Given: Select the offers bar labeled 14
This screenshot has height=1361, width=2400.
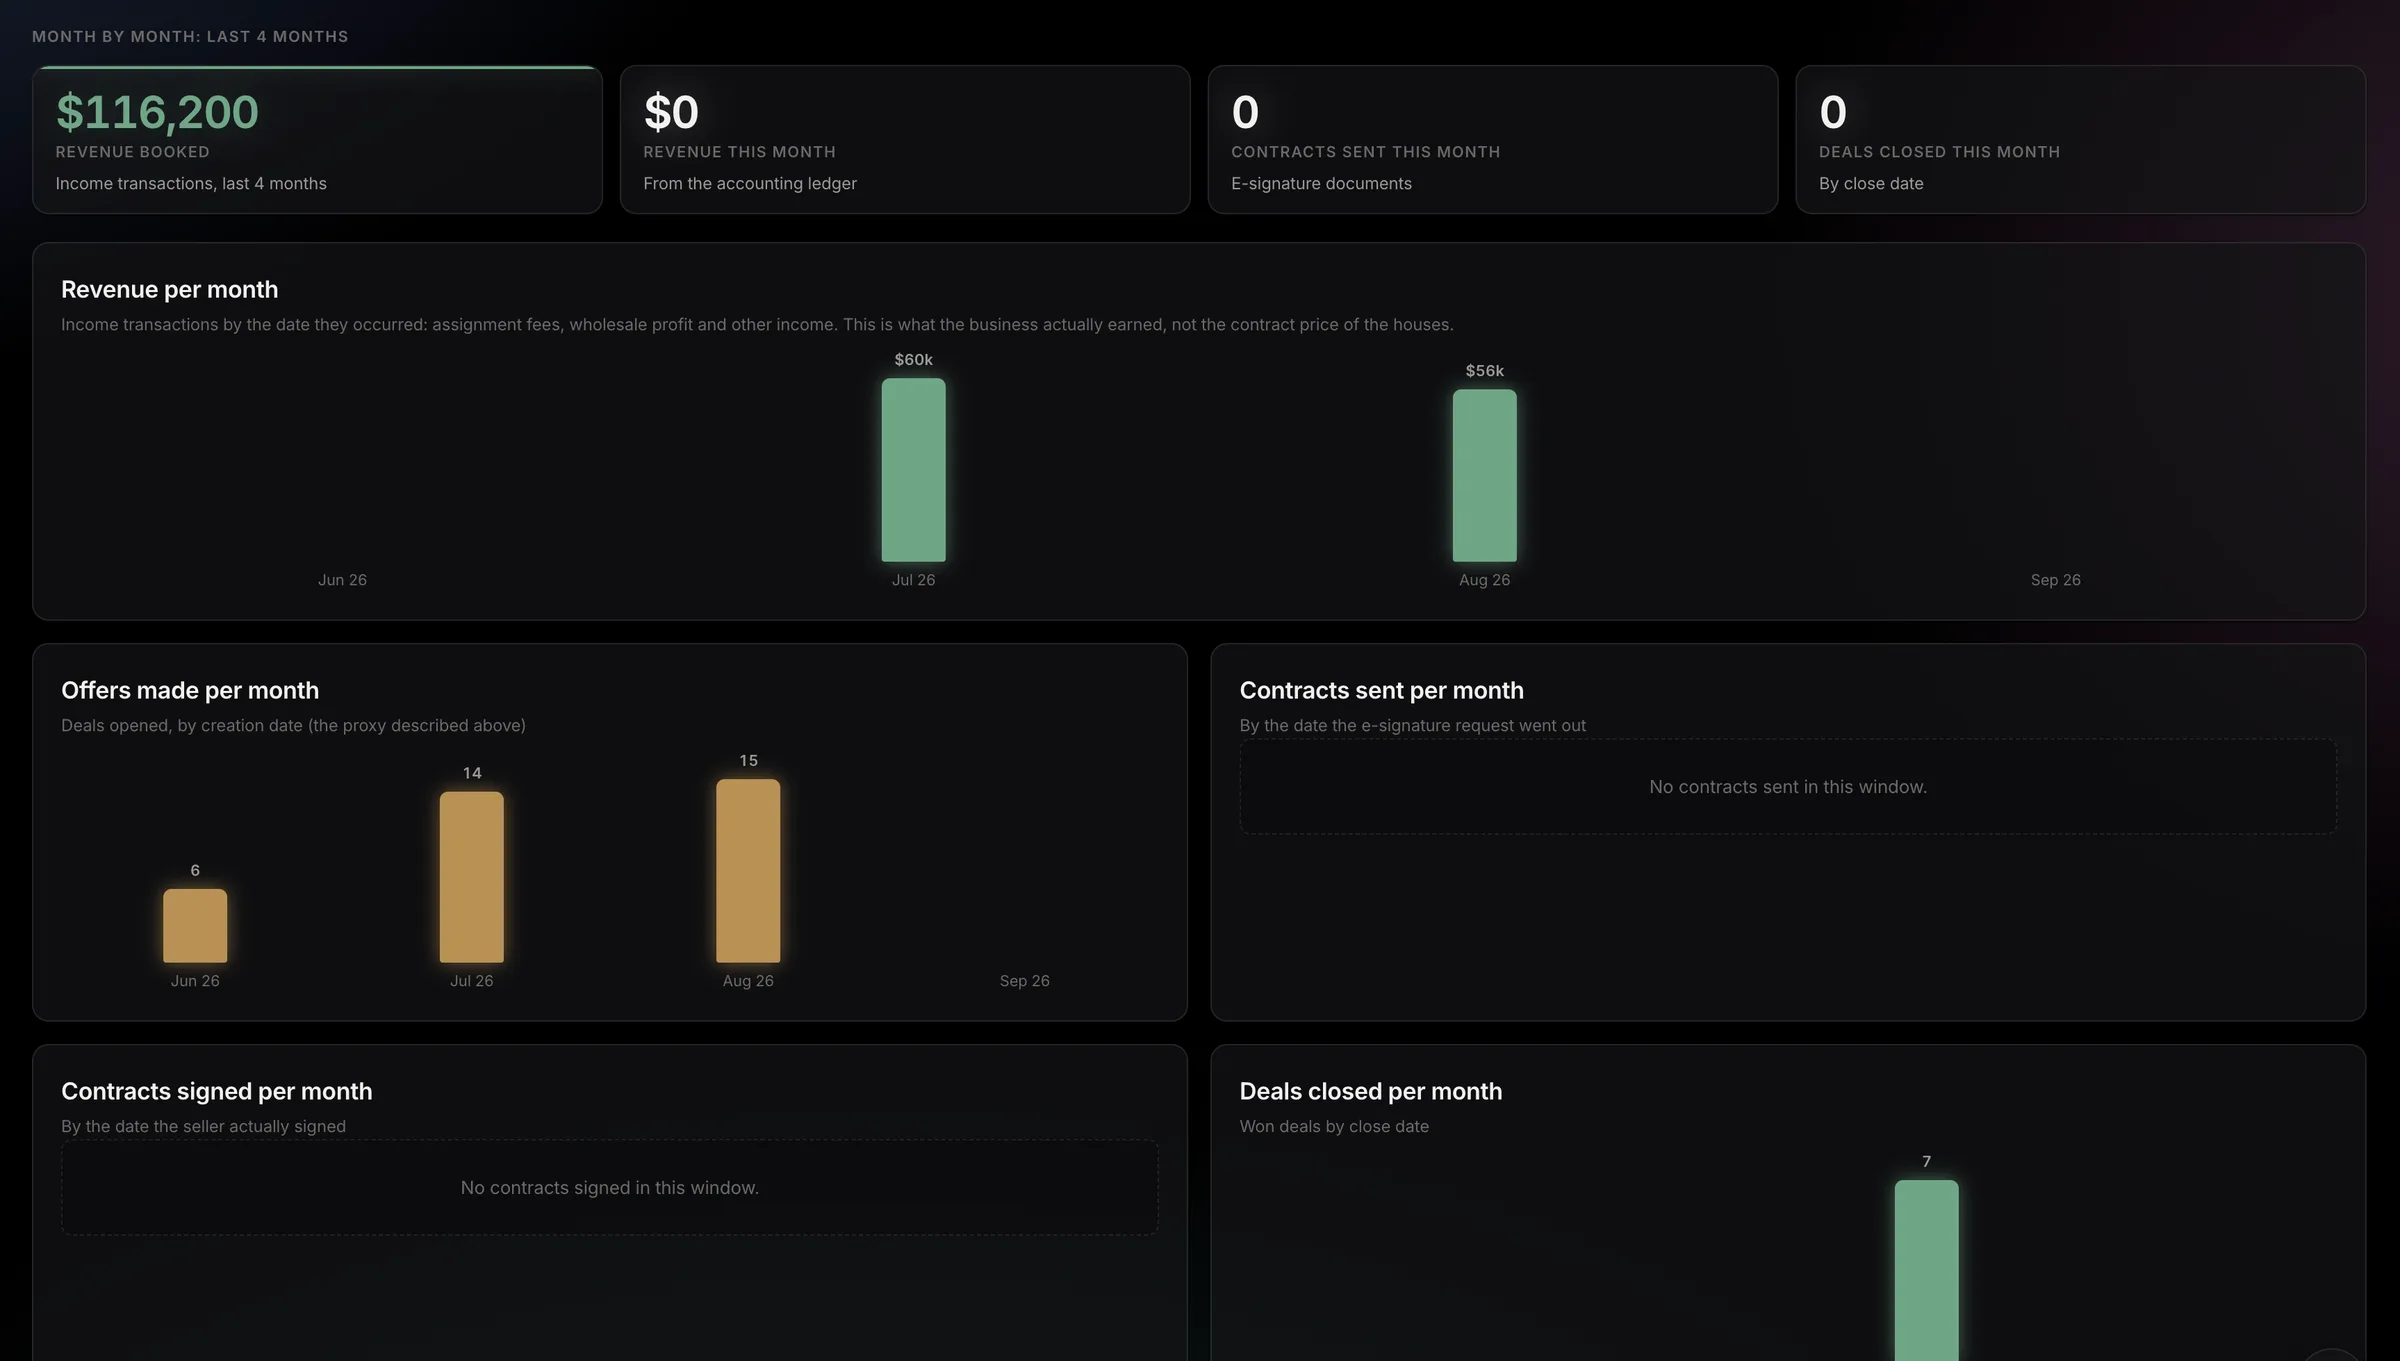Looking at the screenshot, I should pyautogui.click(x=472, y=877).
